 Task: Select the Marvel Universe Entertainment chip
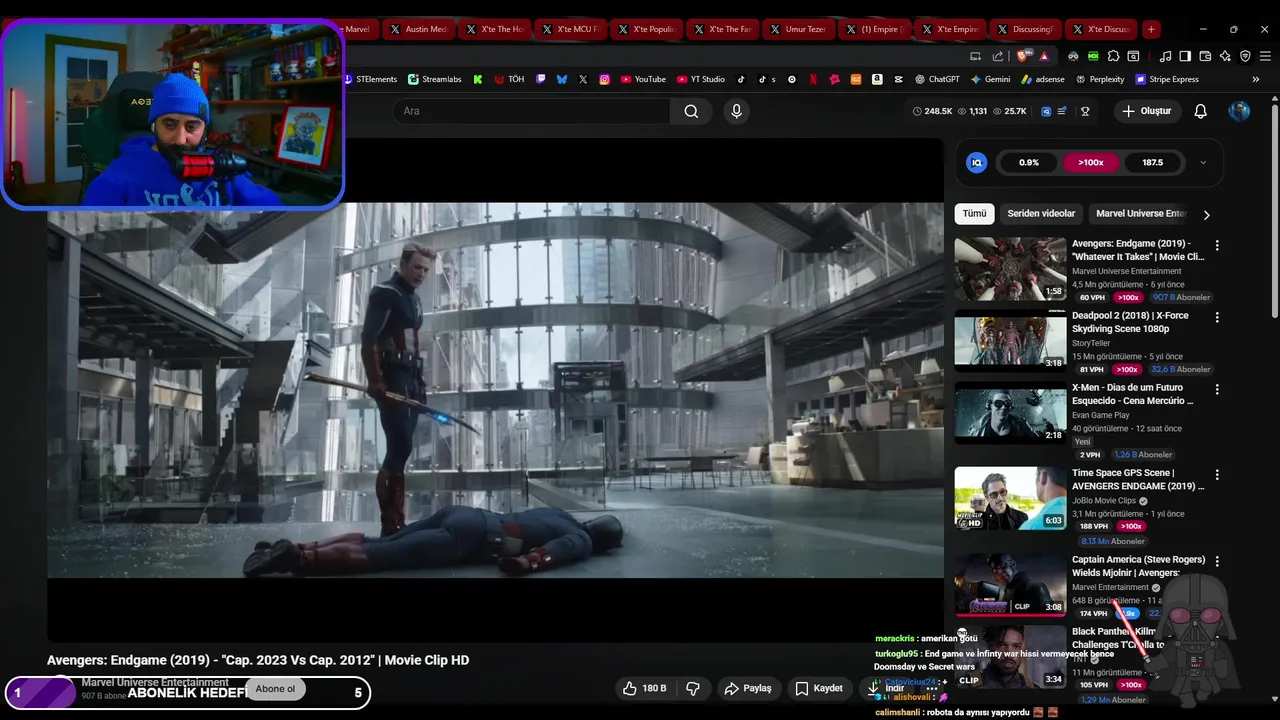coord(1140,213)
